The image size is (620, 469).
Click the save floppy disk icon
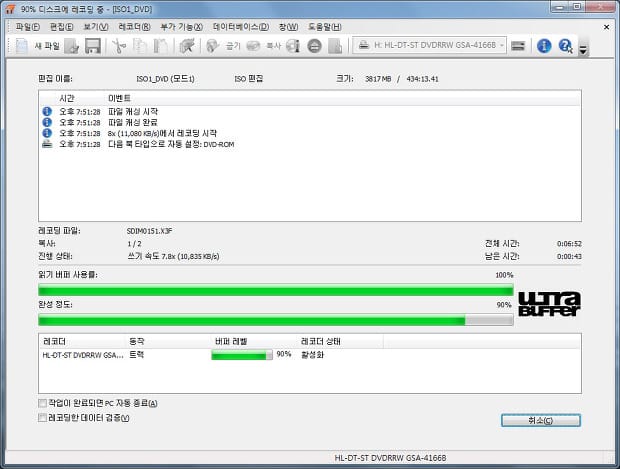point(92,46)
